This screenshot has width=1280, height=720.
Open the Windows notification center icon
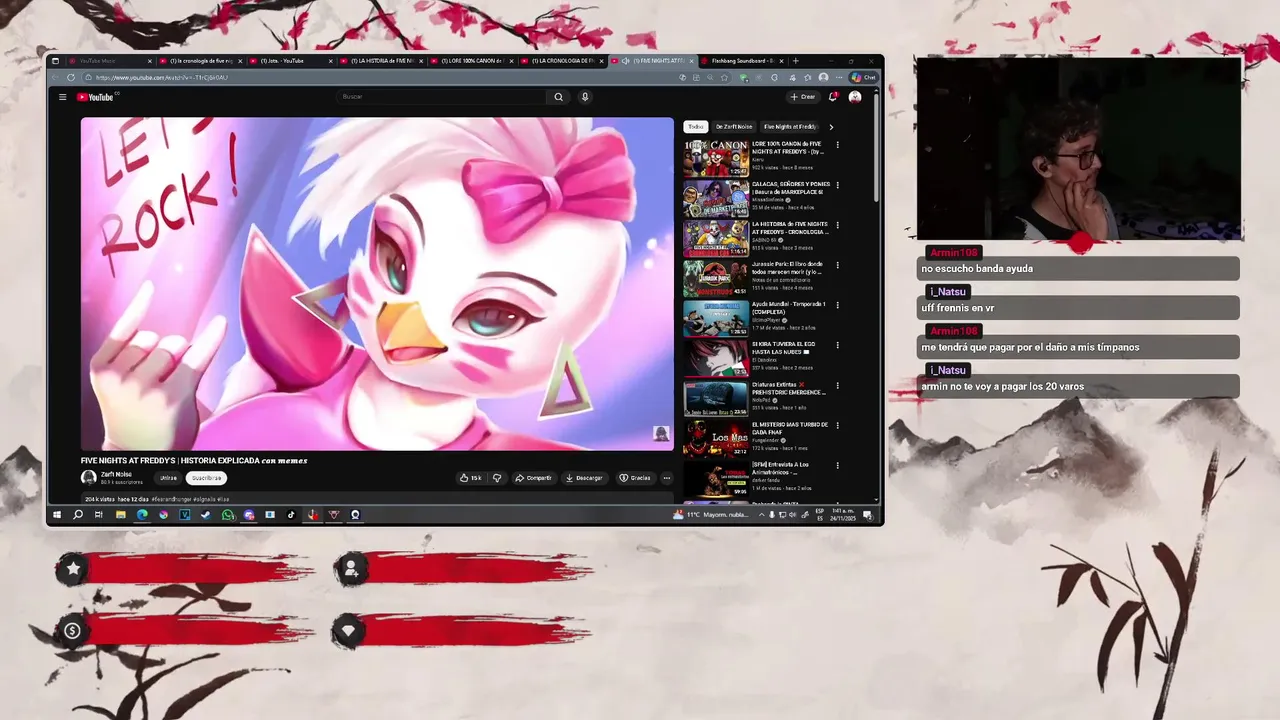pos(867,515)
